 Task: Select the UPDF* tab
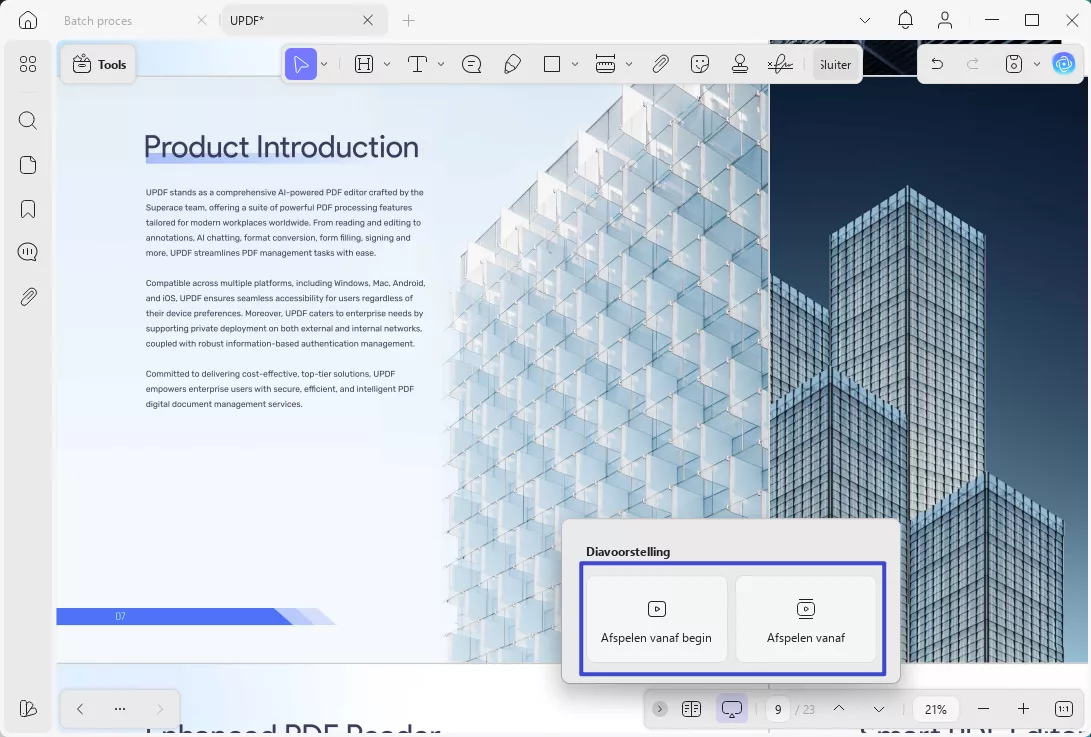(x=303, y=21)
